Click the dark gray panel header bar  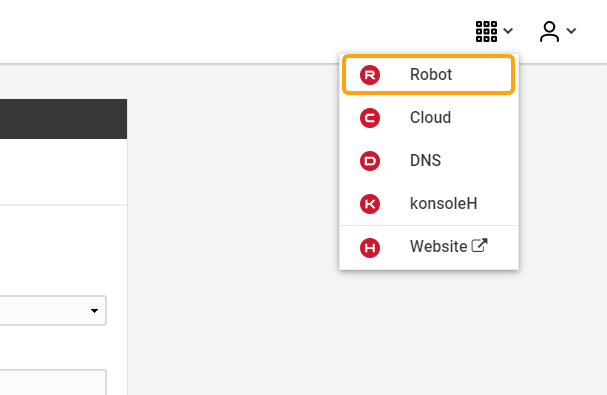point(63,119)
